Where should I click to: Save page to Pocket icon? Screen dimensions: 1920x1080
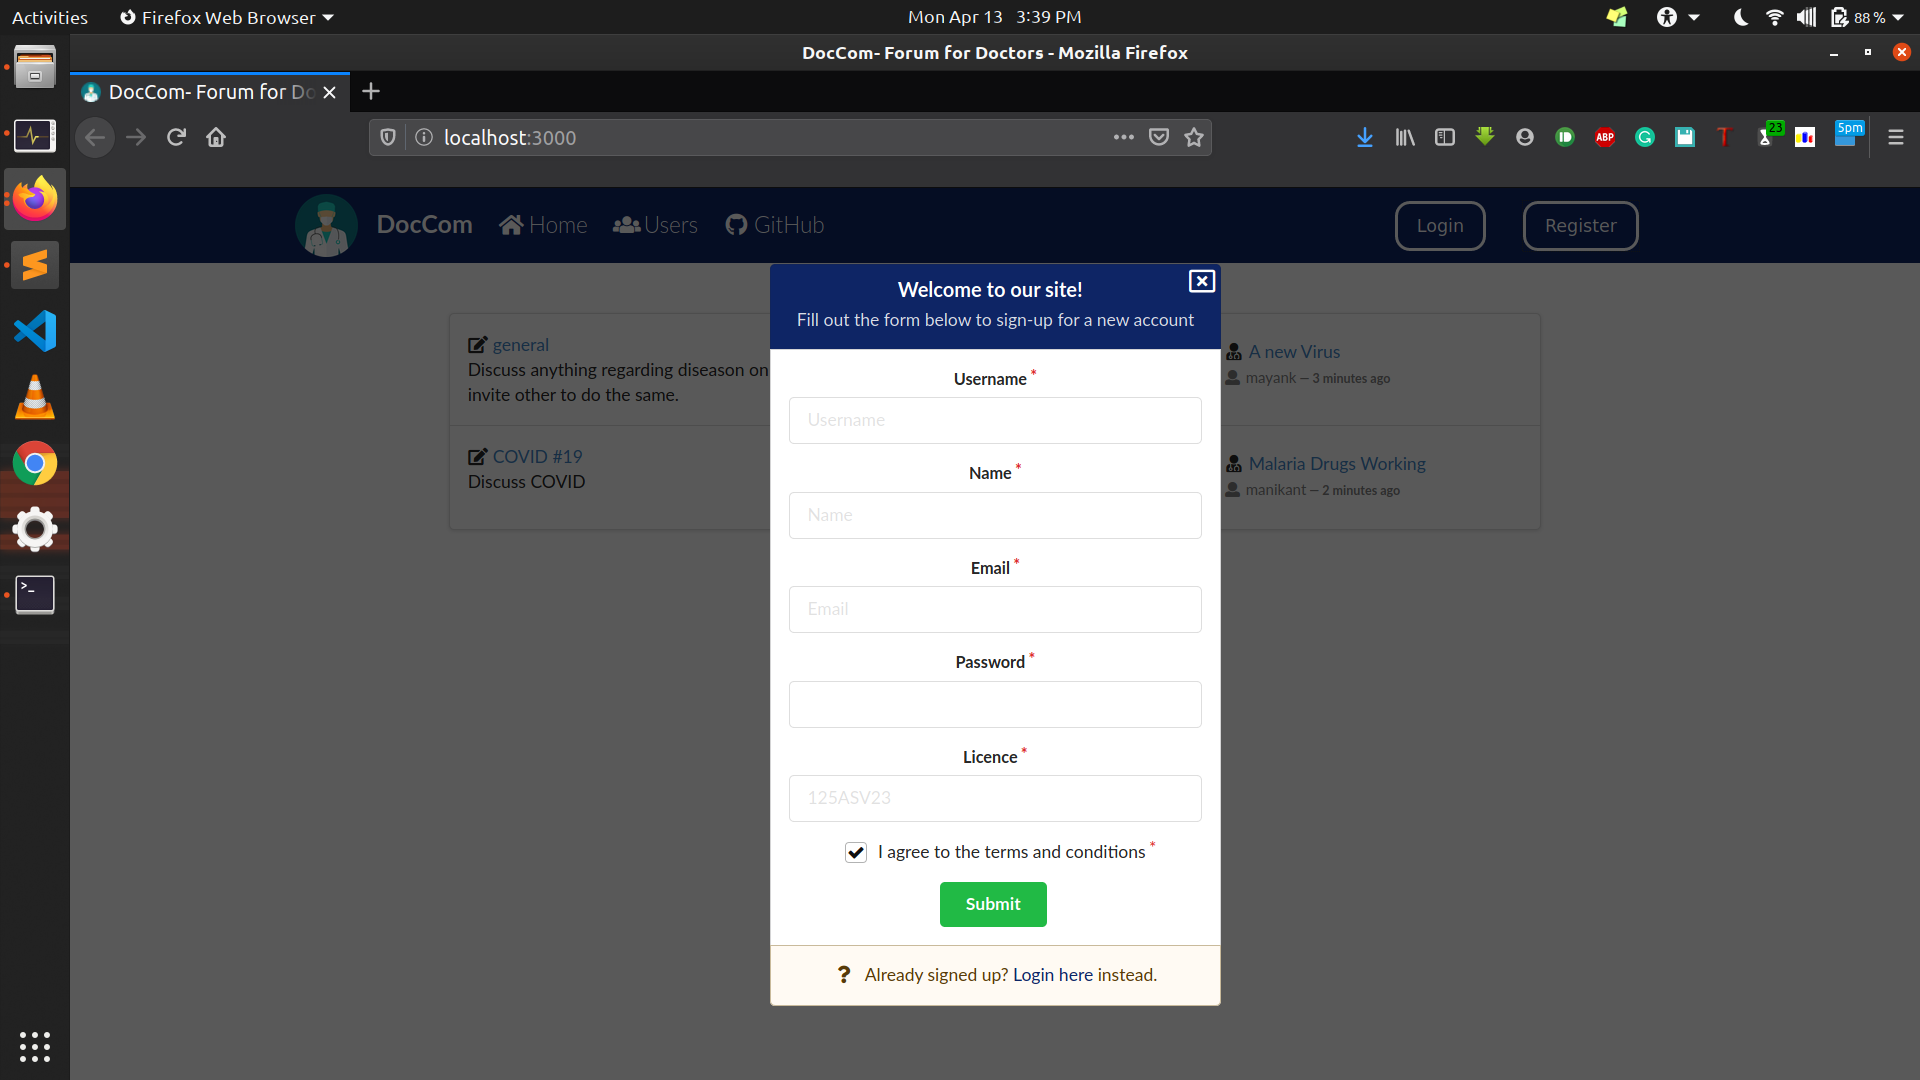point(1159,137)
